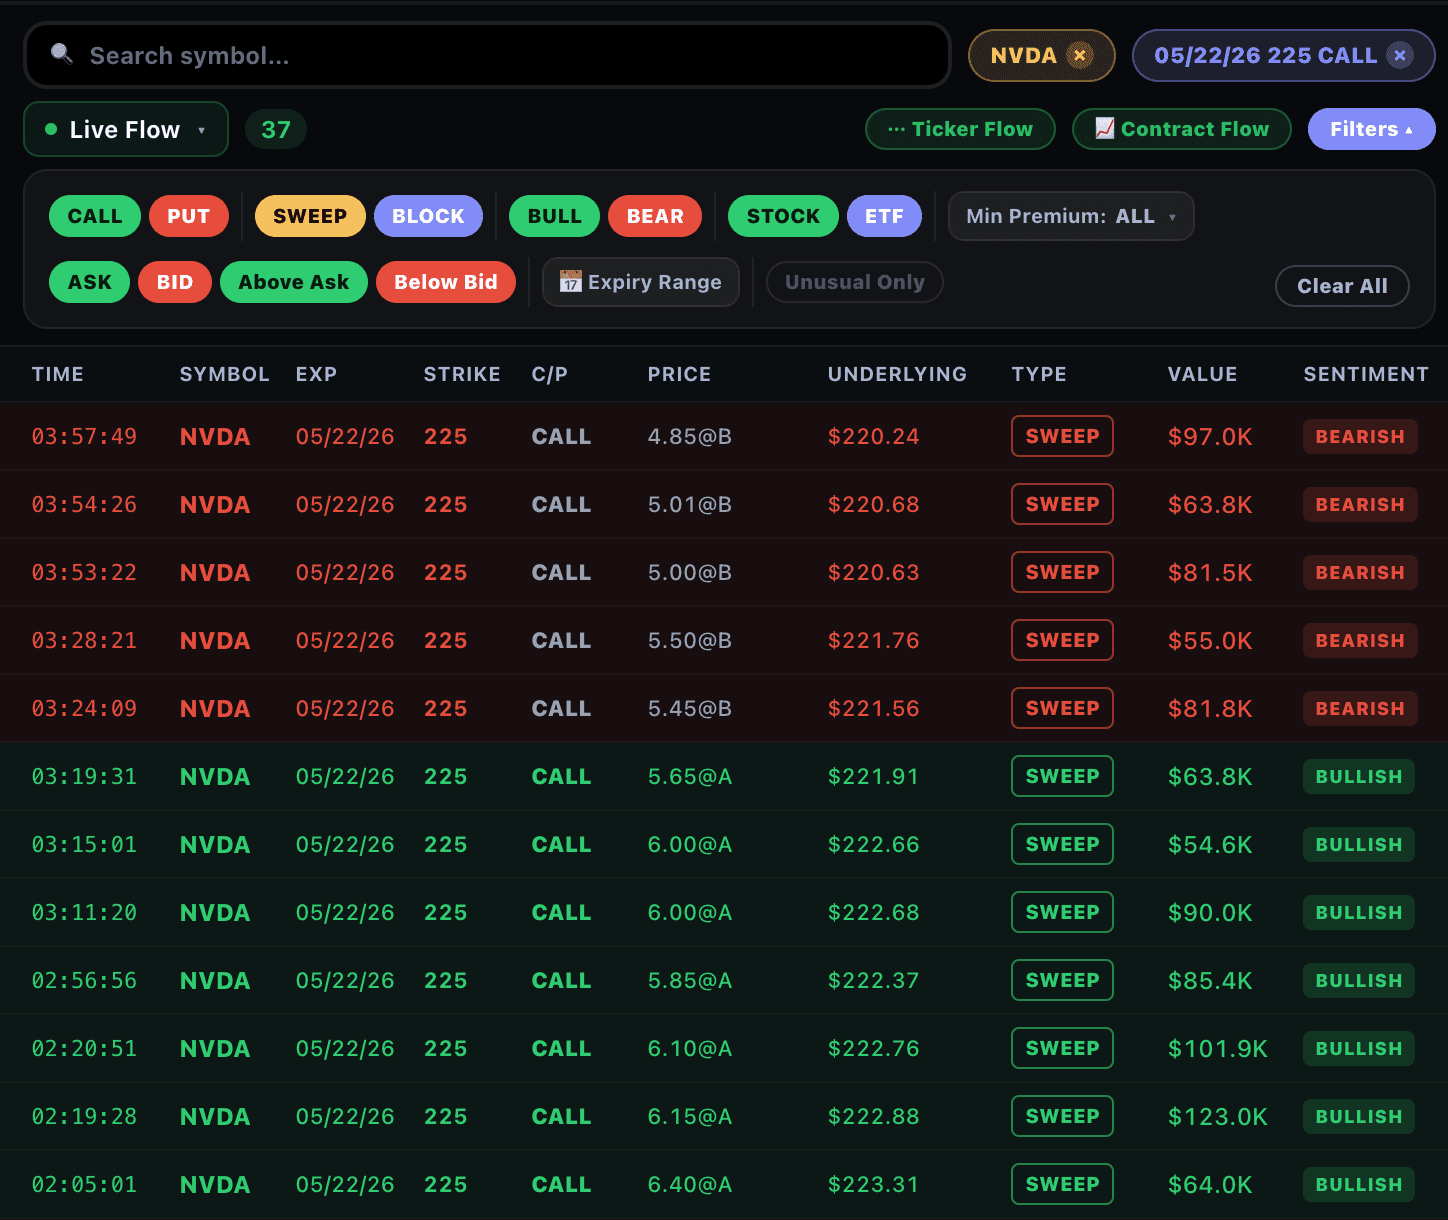Click the 5.45@B price cell
The image size is (1448, 1220).
point(690,708)
